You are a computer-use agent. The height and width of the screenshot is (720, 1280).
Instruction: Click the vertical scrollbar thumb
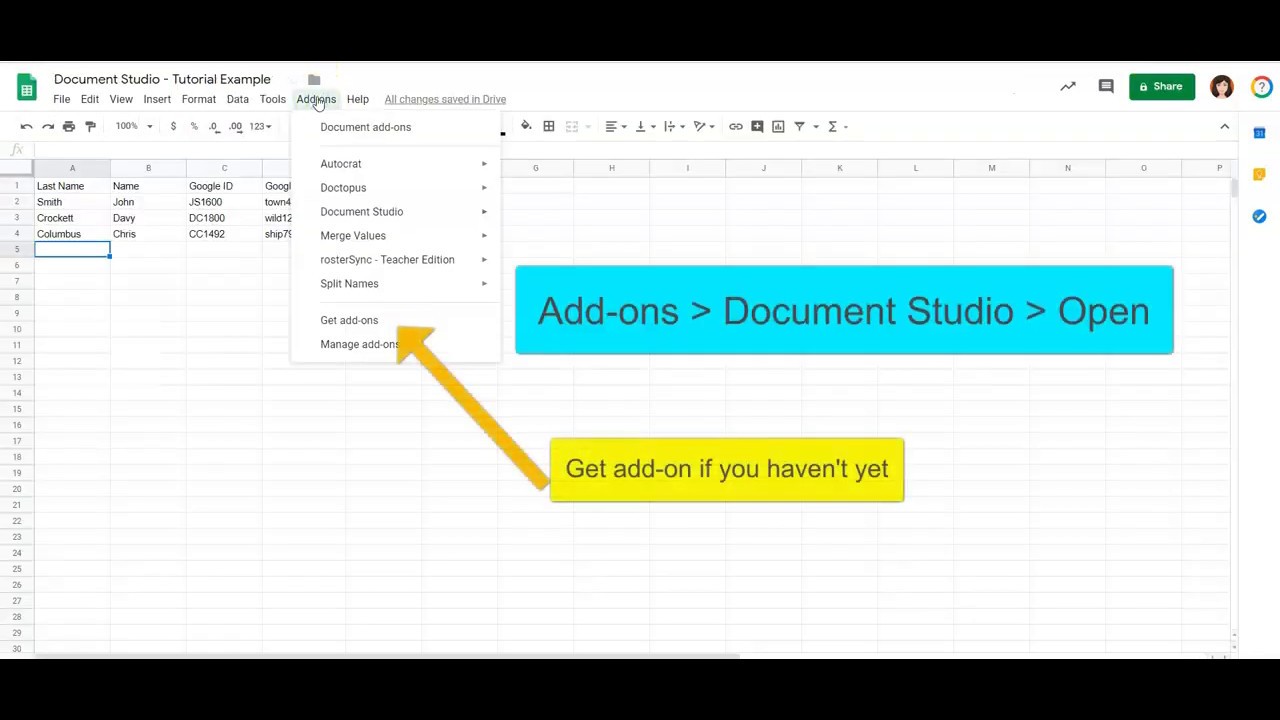[1234, 188]
